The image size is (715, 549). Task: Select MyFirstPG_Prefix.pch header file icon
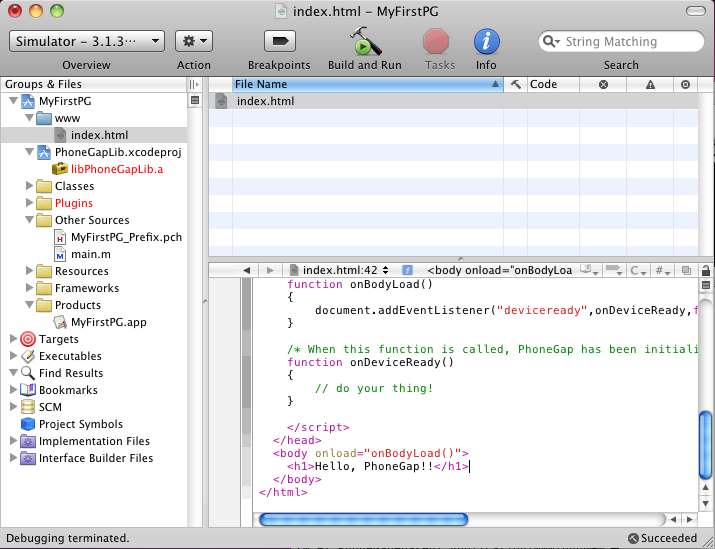[60, 237]
